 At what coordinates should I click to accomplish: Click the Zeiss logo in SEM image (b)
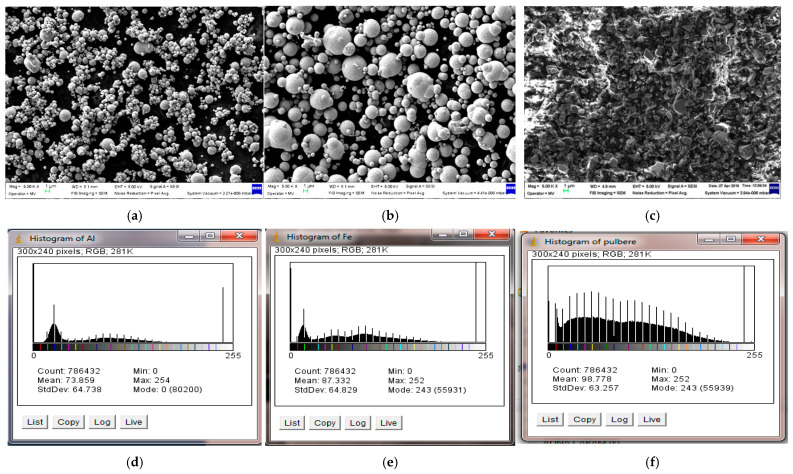[511, 189]
